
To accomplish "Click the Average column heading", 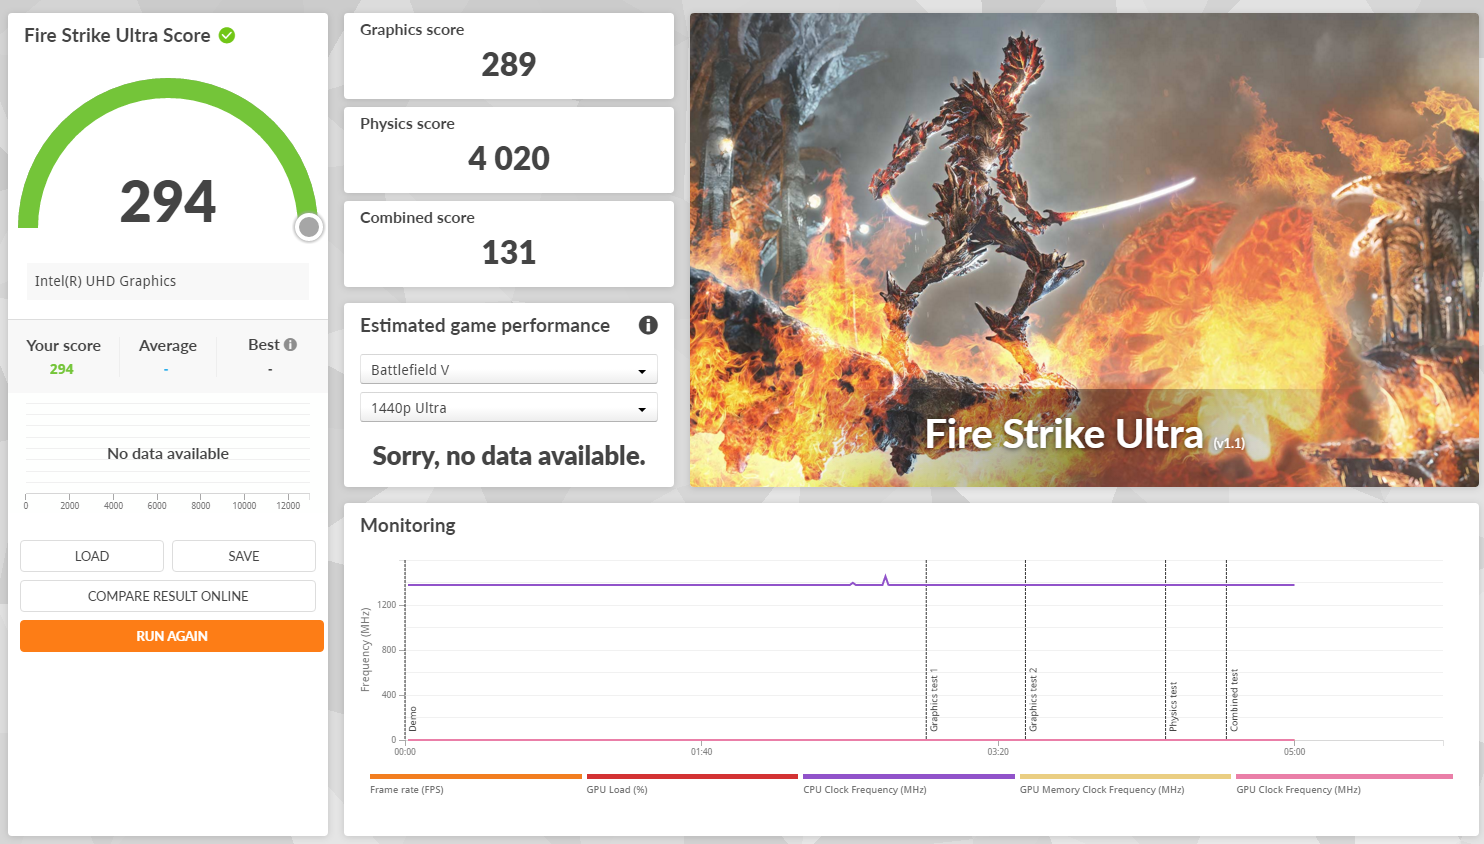I will (x=168, y=346).
